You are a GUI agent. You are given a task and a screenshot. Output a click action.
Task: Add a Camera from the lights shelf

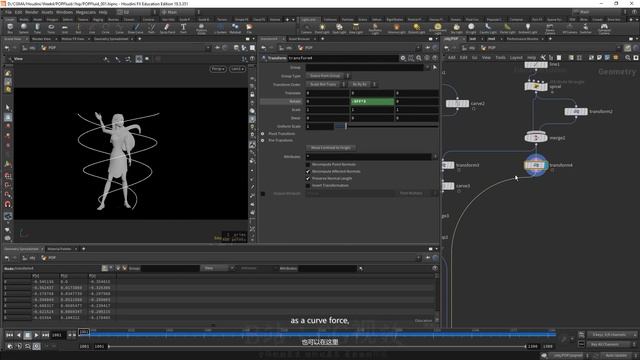coord(306,29)
